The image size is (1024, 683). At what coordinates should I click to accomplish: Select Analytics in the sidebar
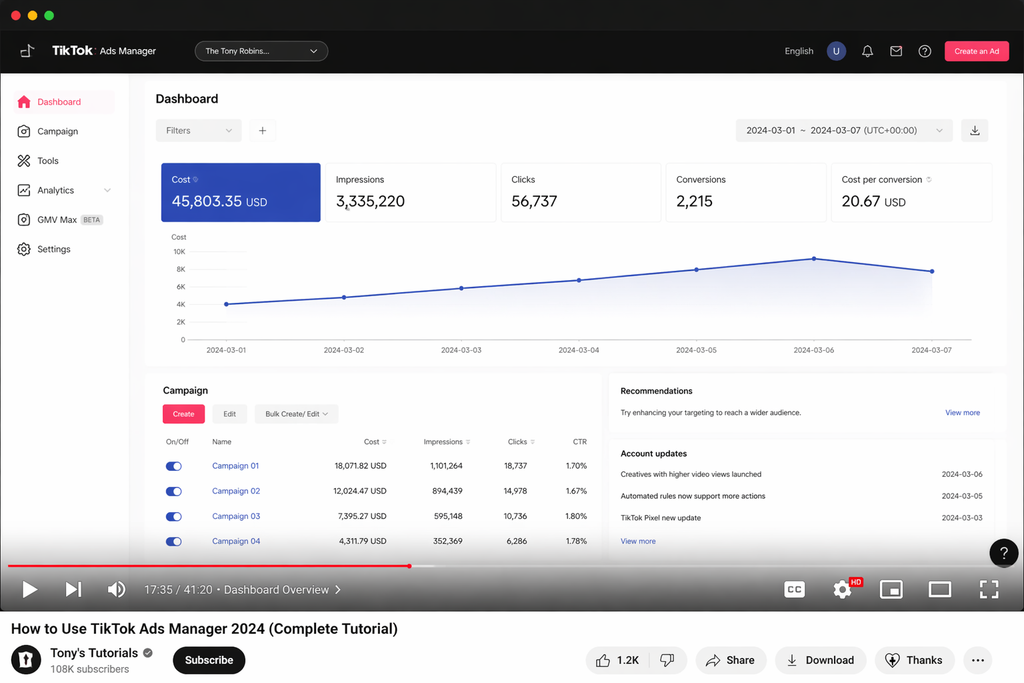56,191
